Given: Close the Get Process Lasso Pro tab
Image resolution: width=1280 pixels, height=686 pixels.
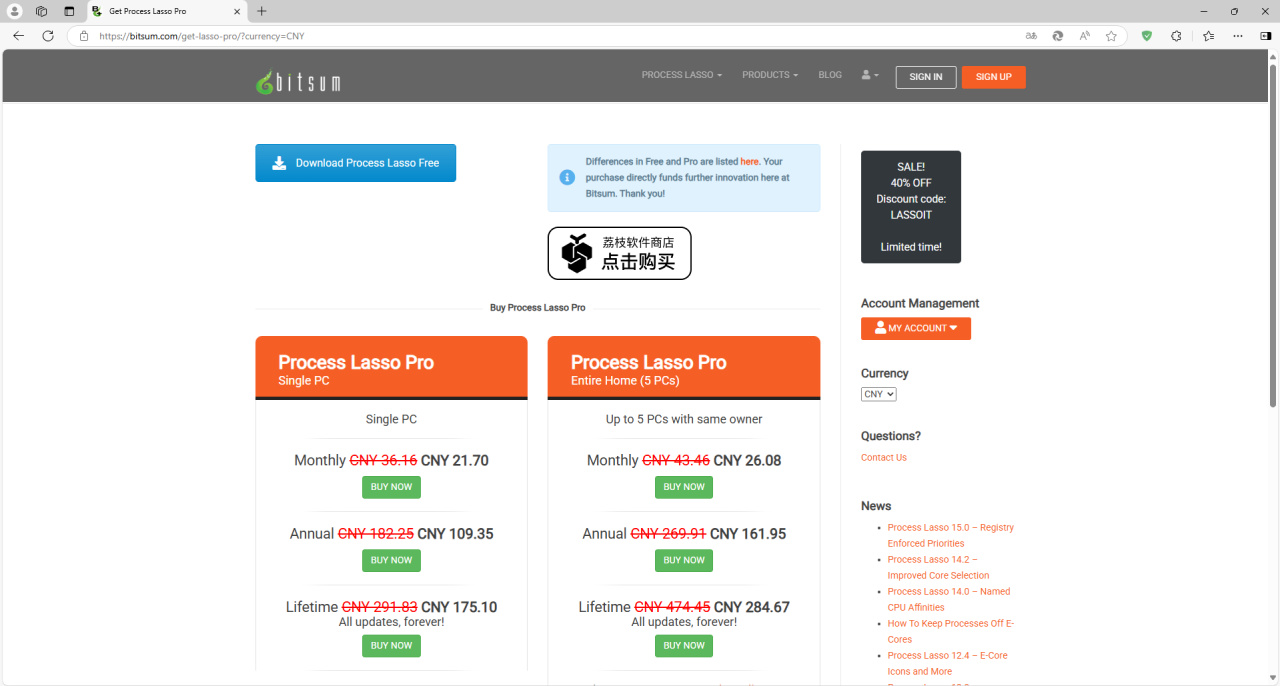Looking at the screenshot, I should point(238,11).
